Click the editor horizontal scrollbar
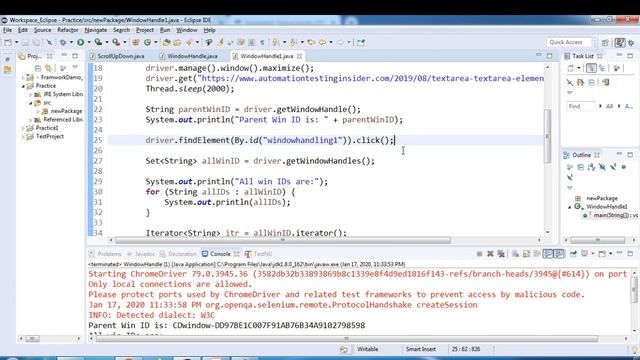This screenshot has height=360, width=640. (283, 240)
